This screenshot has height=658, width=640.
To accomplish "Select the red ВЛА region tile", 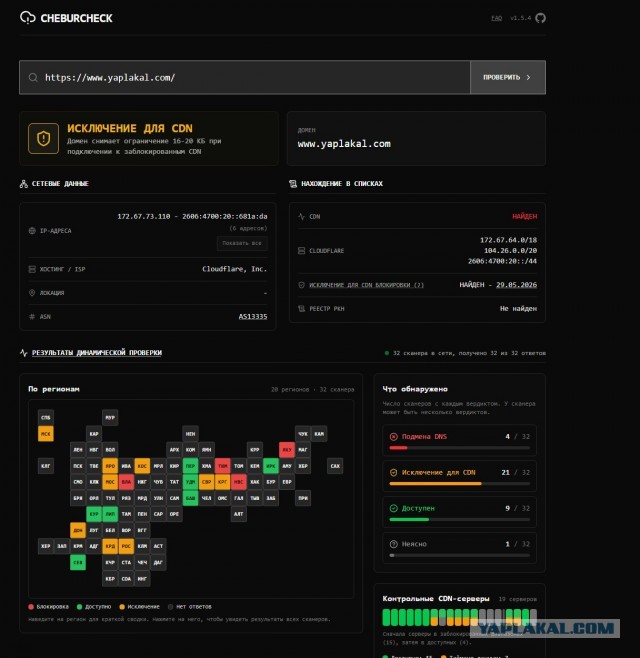I will point(126,482).
